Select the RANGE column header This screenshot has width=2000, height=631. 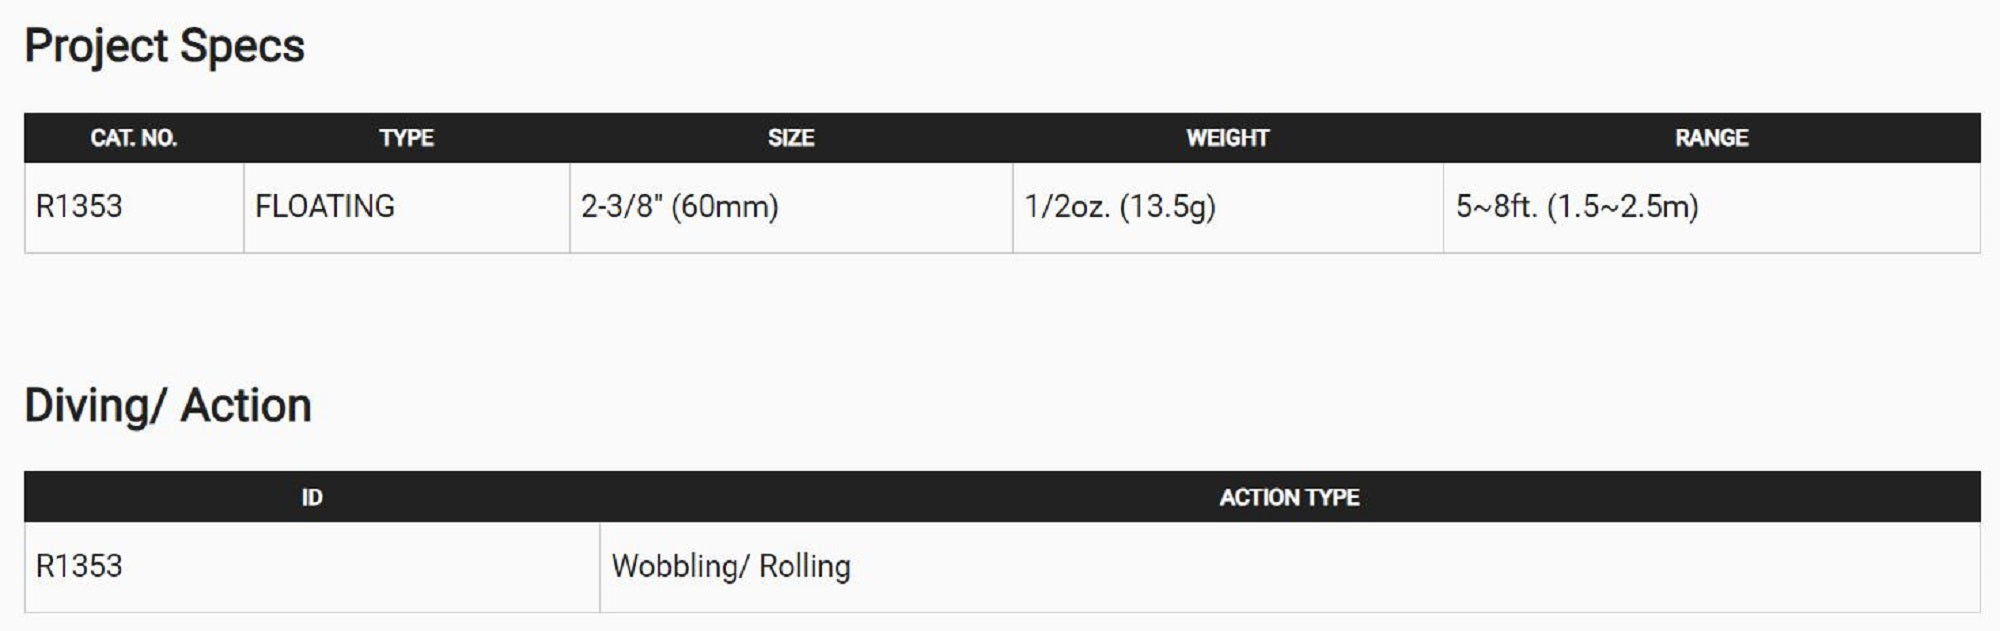click(1711, 138)
